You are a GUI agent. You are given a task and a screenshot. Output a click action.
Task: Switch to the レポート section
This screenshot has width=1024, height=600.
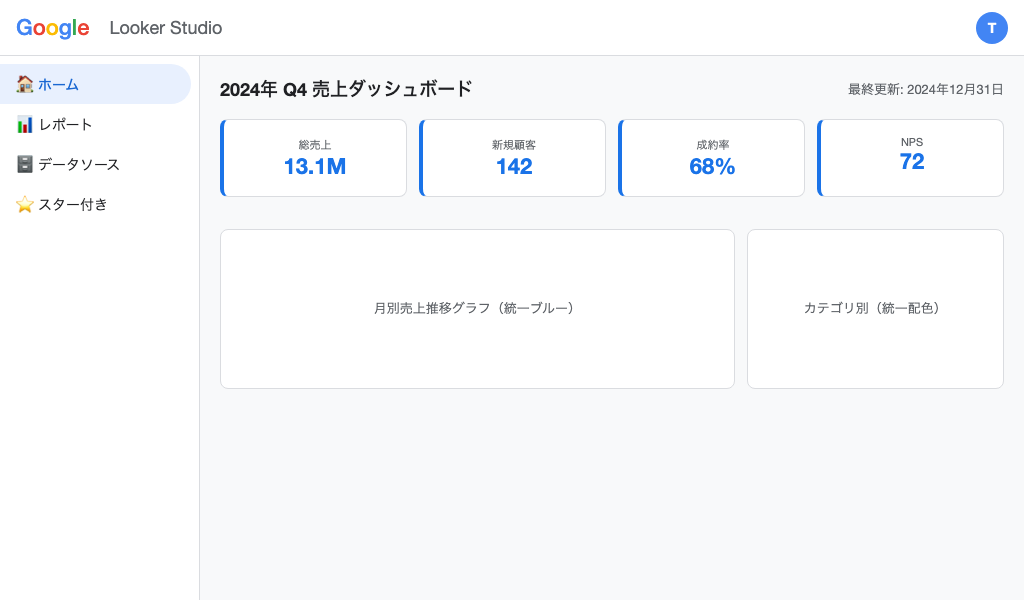67,124
